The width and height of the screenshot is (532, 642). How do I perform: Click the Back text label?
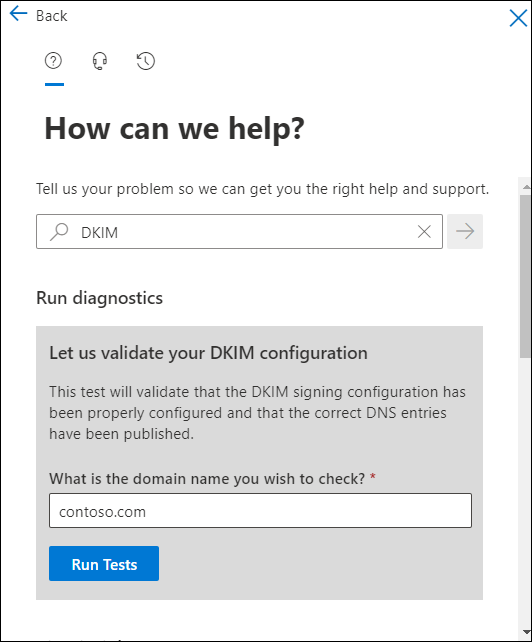pos(52,16)
